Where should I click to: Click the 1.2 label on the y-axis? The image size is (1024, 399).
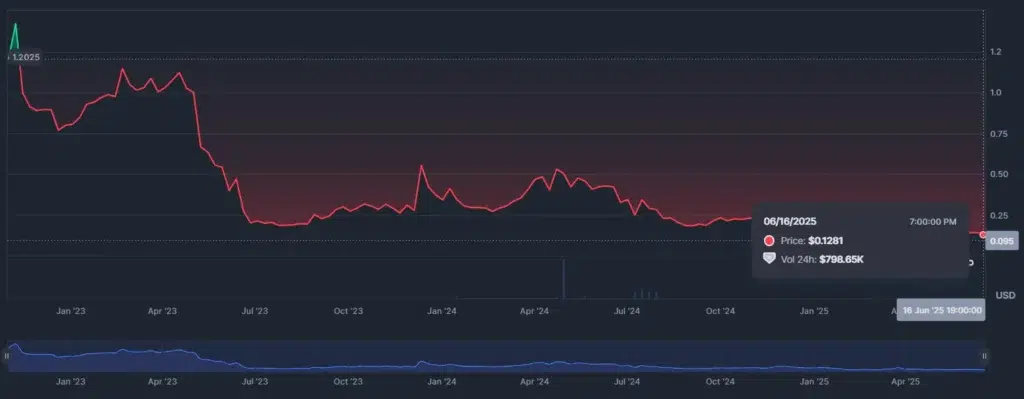(996, 52)
